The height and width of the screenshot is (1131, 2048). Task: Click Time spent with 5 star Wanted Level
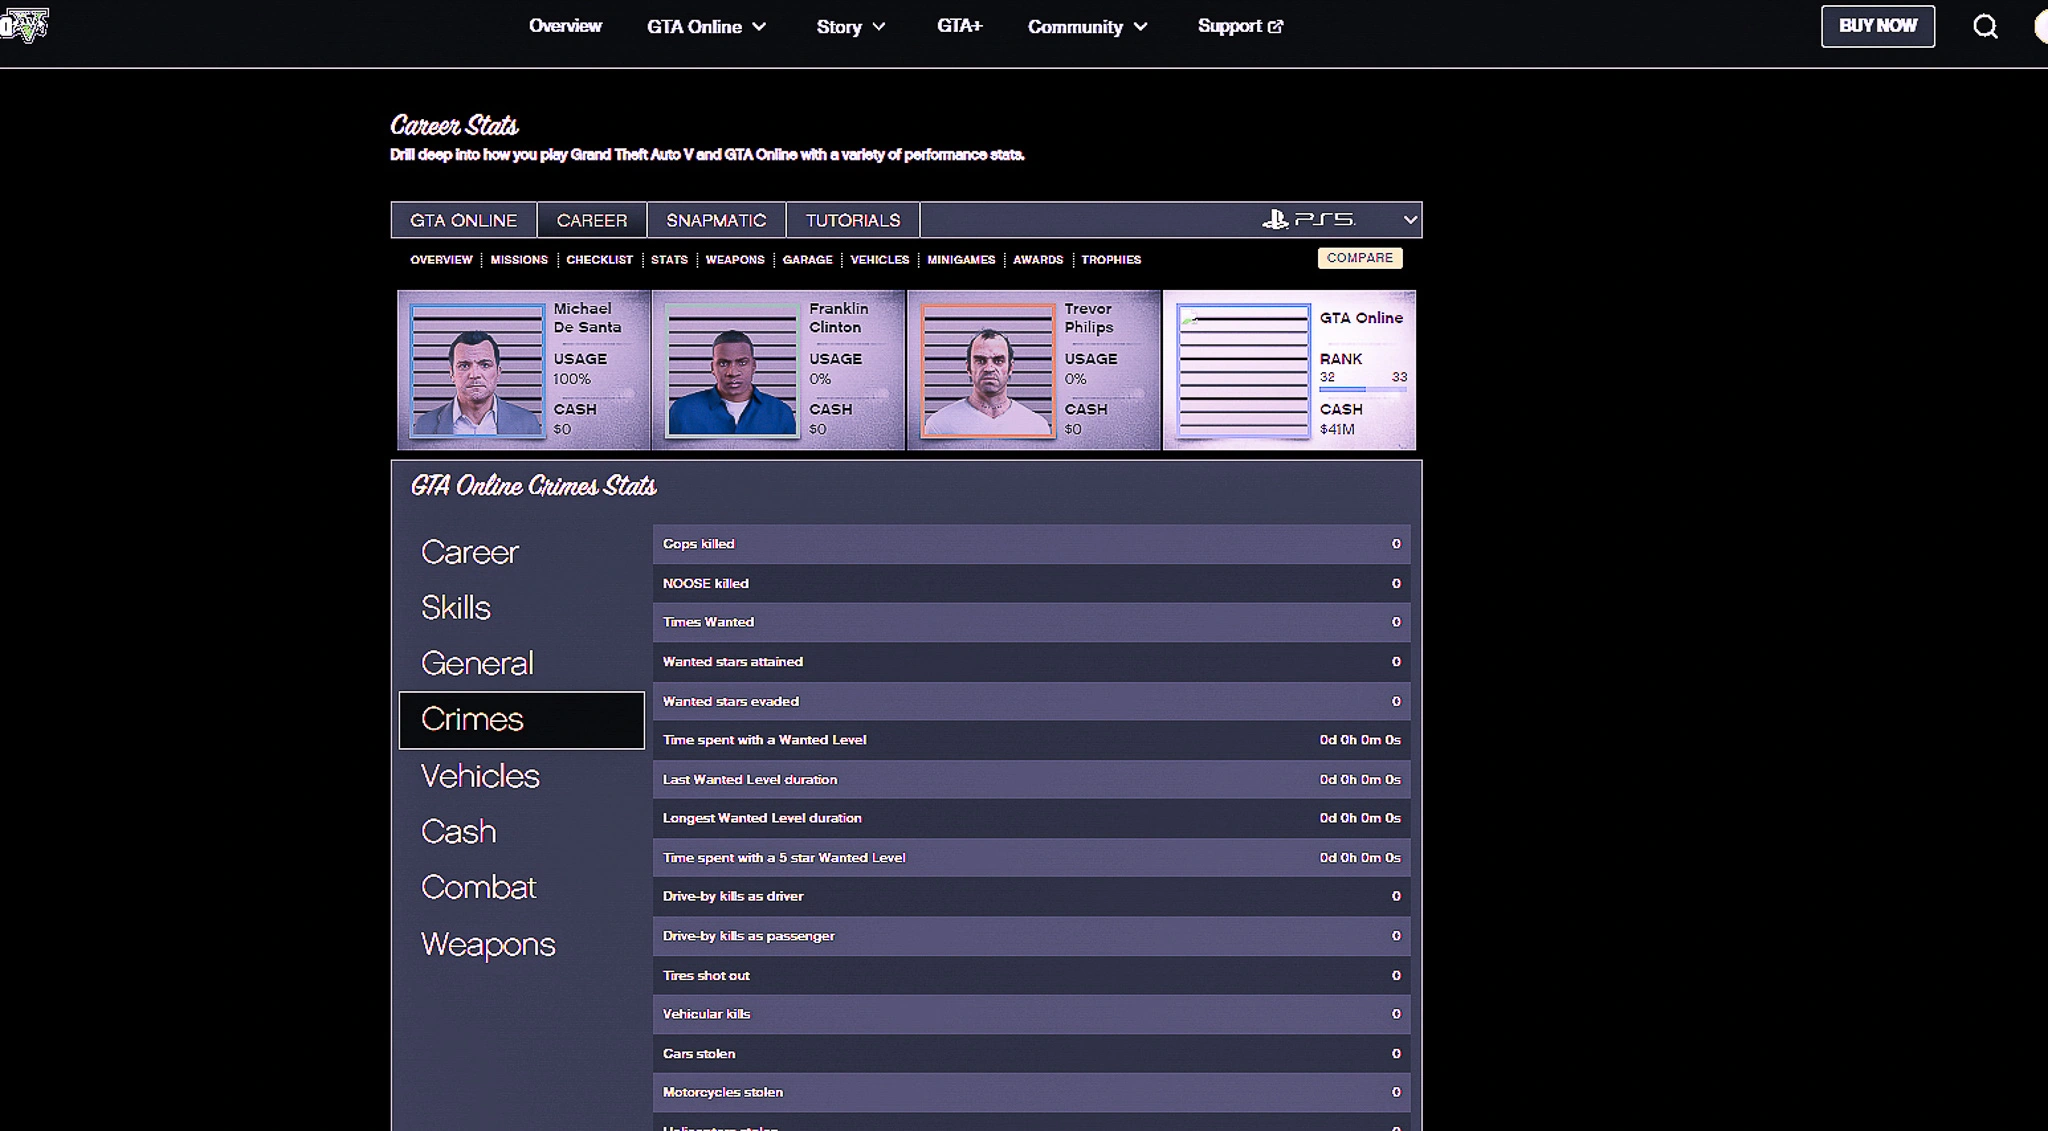pos(1031,858)
